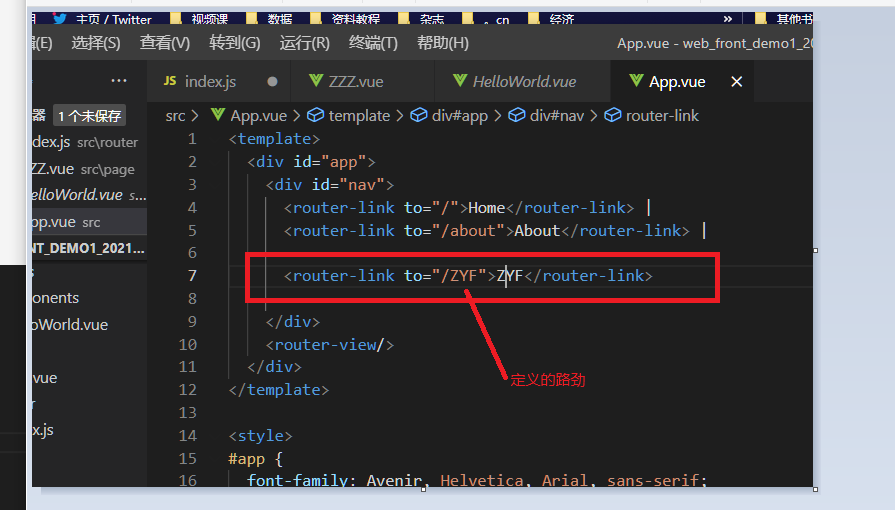
Task: Click the </template> closing tag
Action: click(279, 389)
